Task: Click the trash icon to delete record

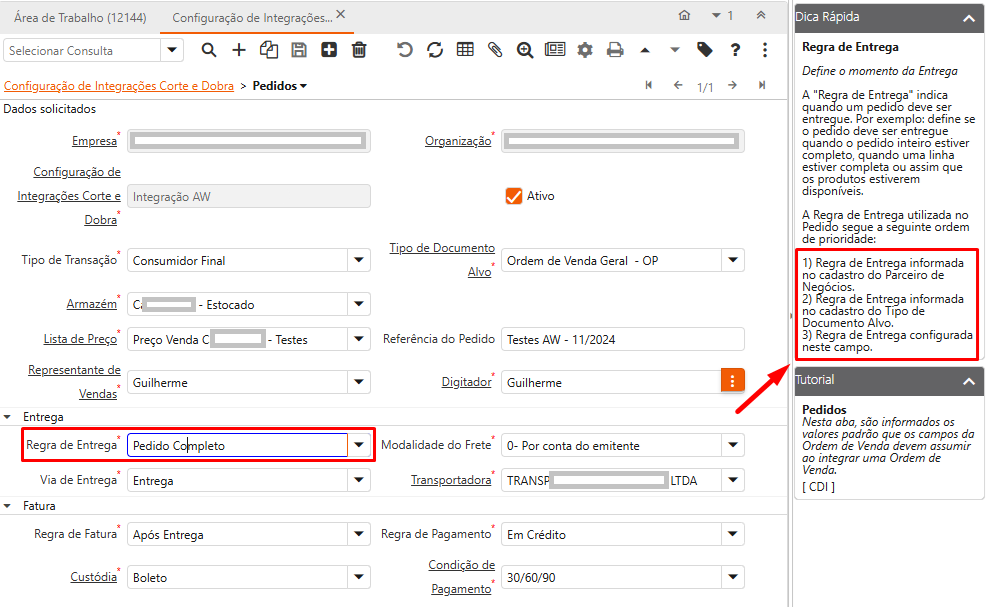Action: 359,50
